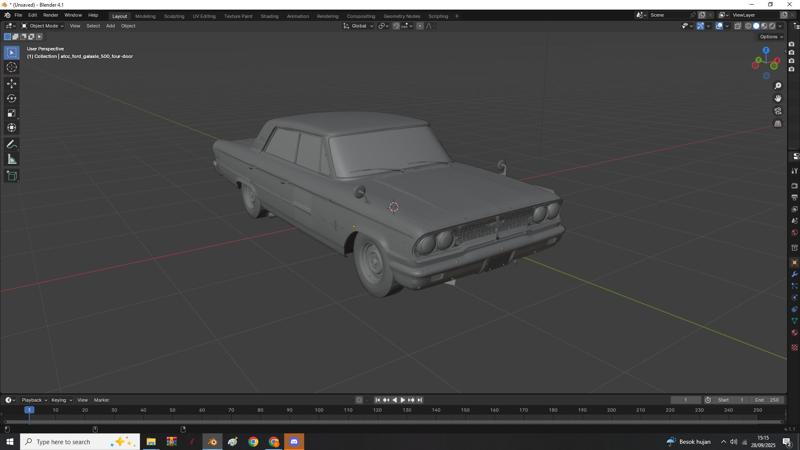Click the current frame number field
The image size is (800, 450).
[x=685, y=400]
